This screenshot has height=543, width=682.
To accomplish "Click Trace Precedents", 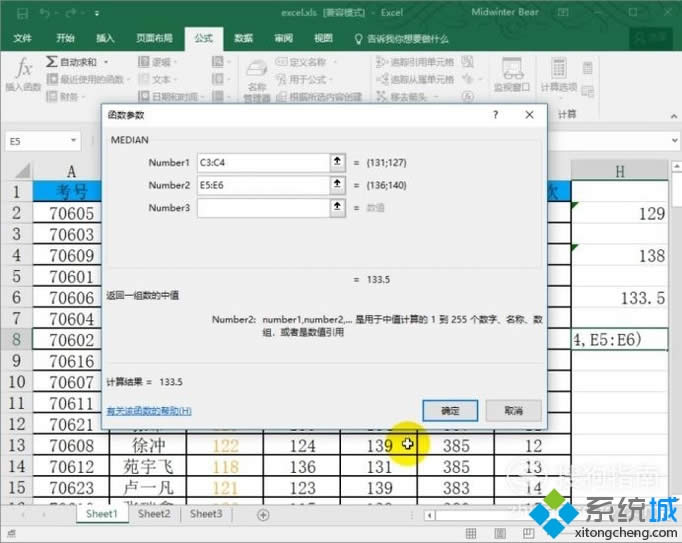I will [415, 62].
